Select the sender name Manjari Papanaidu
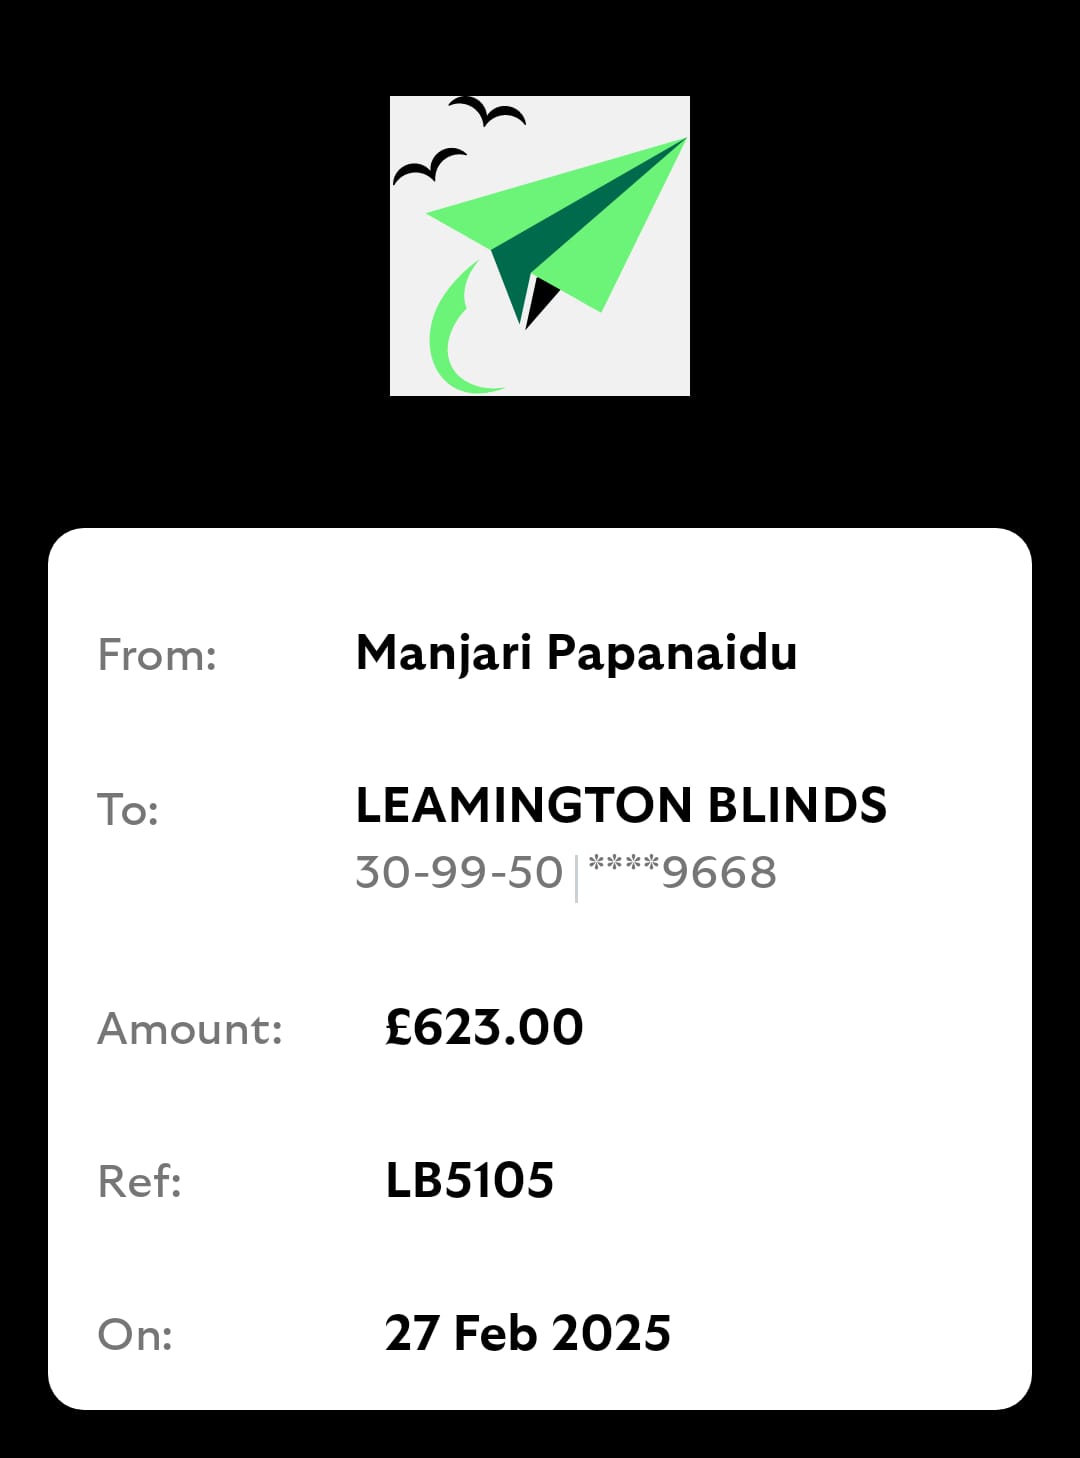Viewport: 1080px width, 1458px height. (x=576, y=653)
